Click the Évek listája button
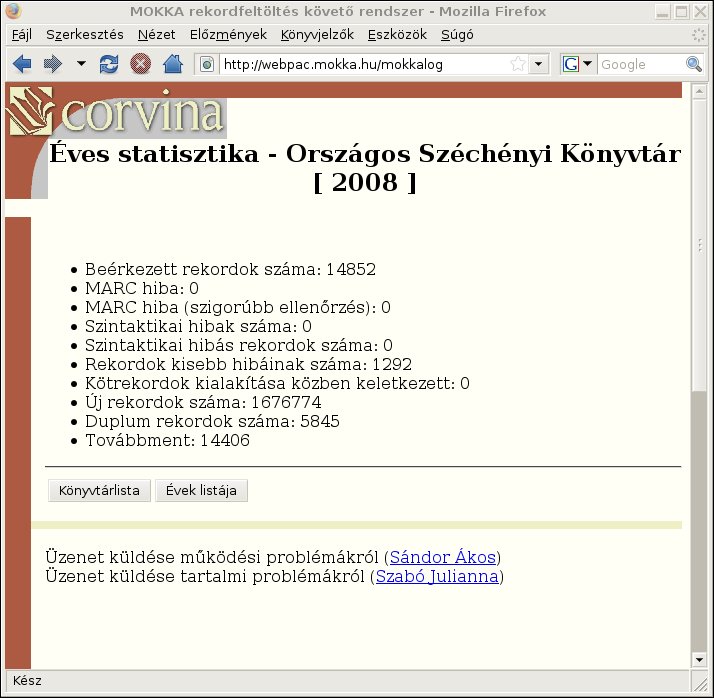714x698 pixels. click(201, 490)
